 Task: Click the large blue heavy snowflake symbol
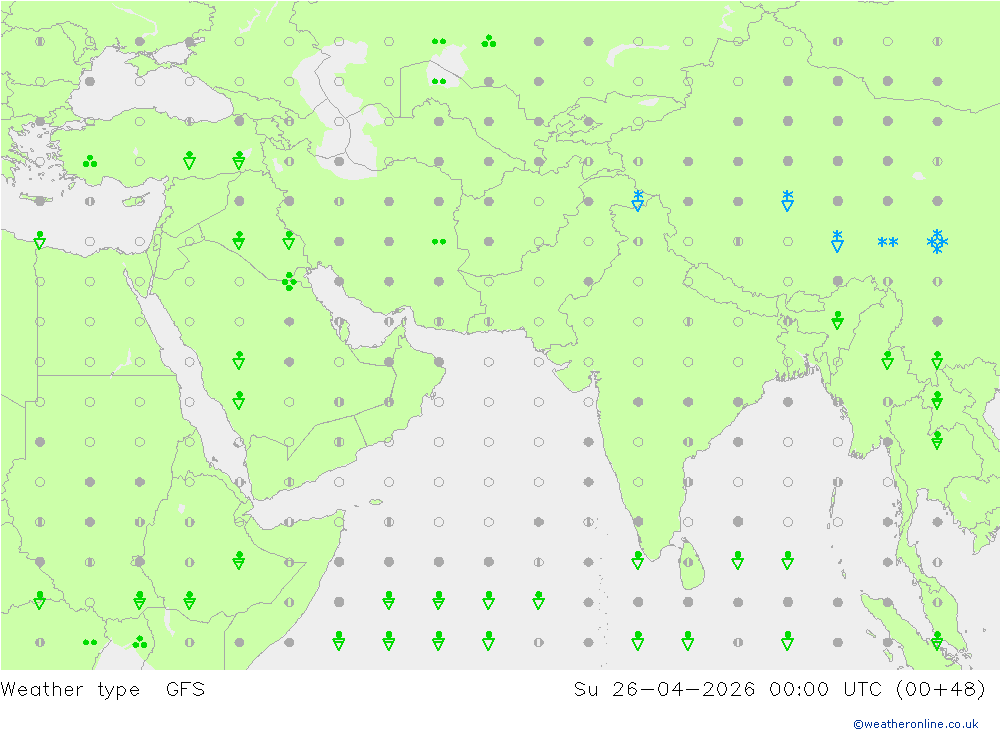click(937, 242)
